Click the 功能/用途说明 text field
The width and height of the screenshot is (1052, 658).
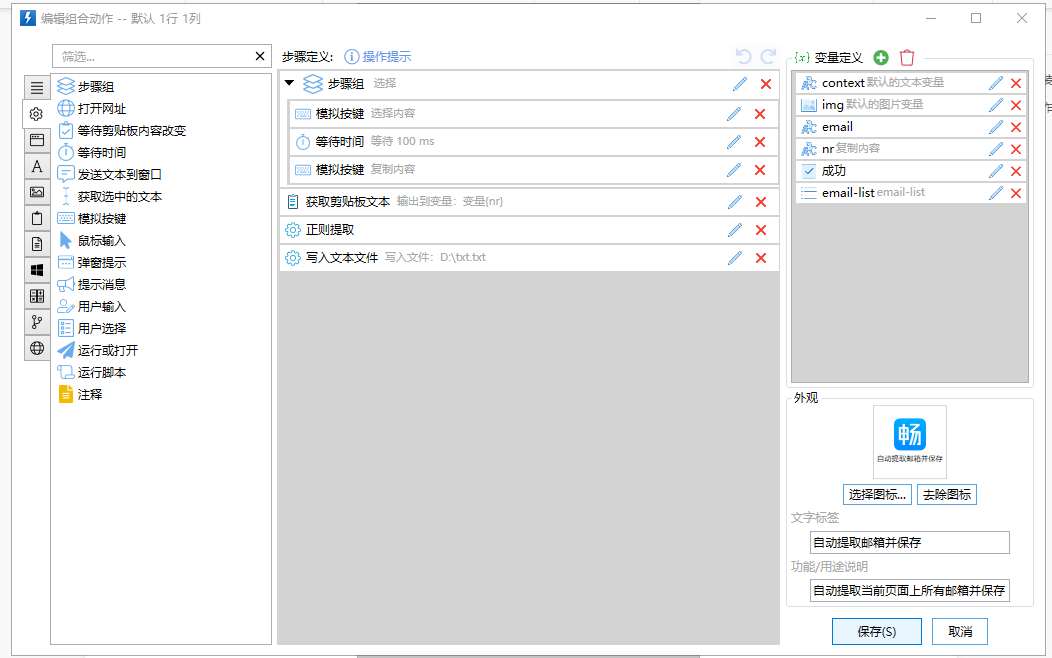click(910, 591)
